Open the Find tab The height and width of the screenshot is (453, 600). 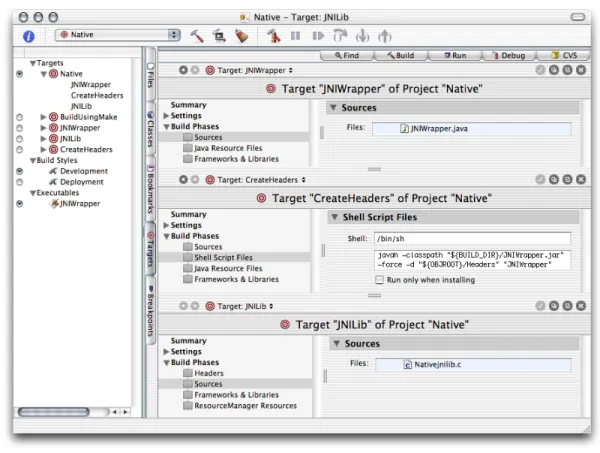[347, 55]
